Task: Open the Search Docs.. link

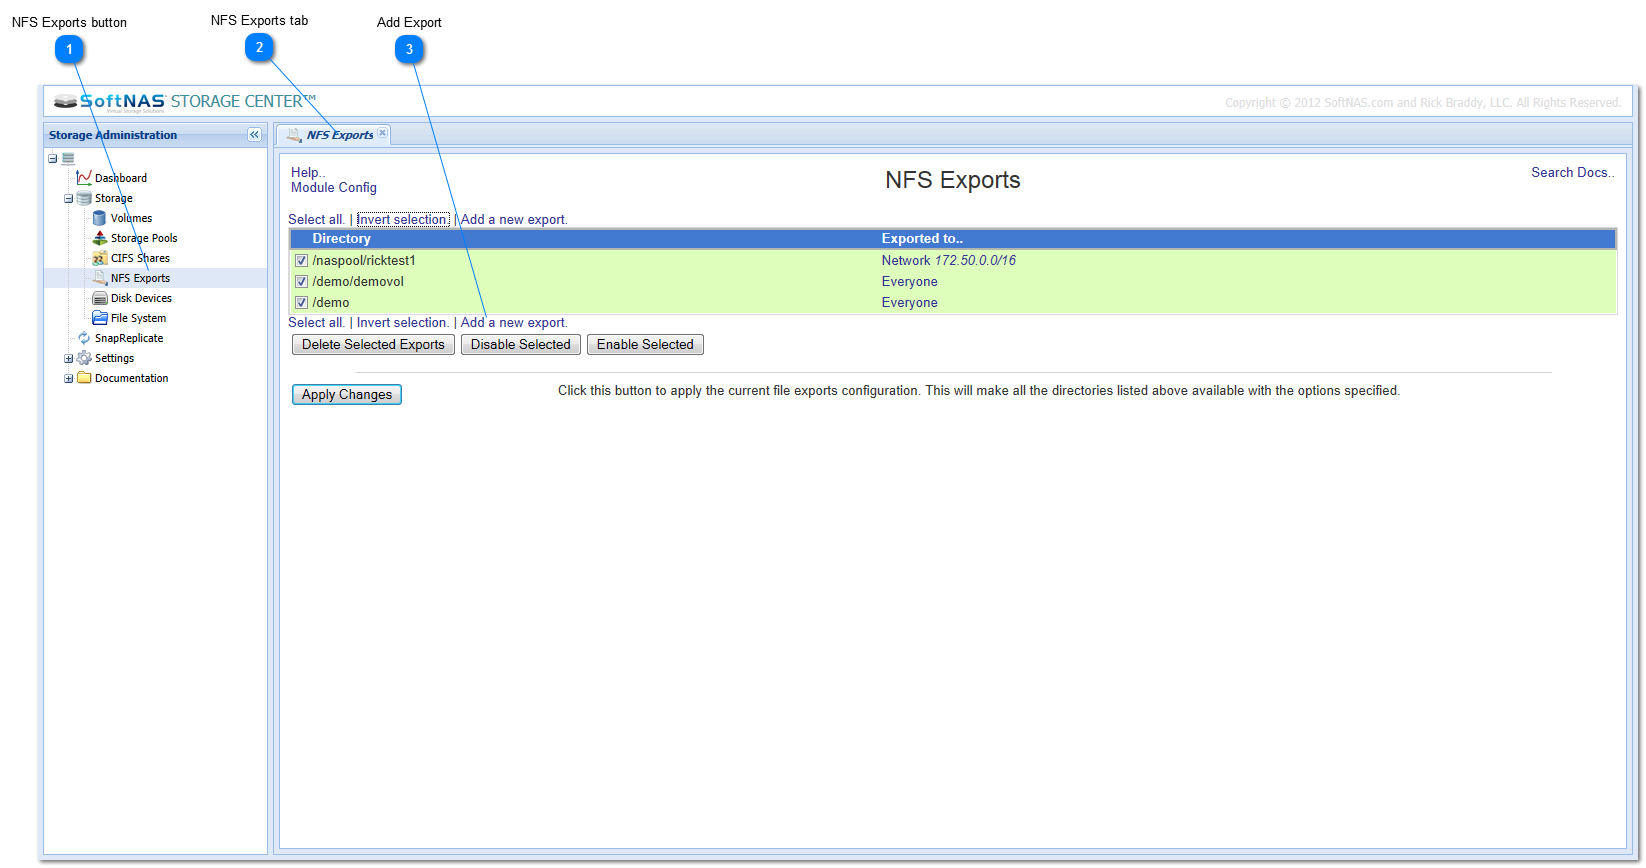Action: pos(1572,172)
